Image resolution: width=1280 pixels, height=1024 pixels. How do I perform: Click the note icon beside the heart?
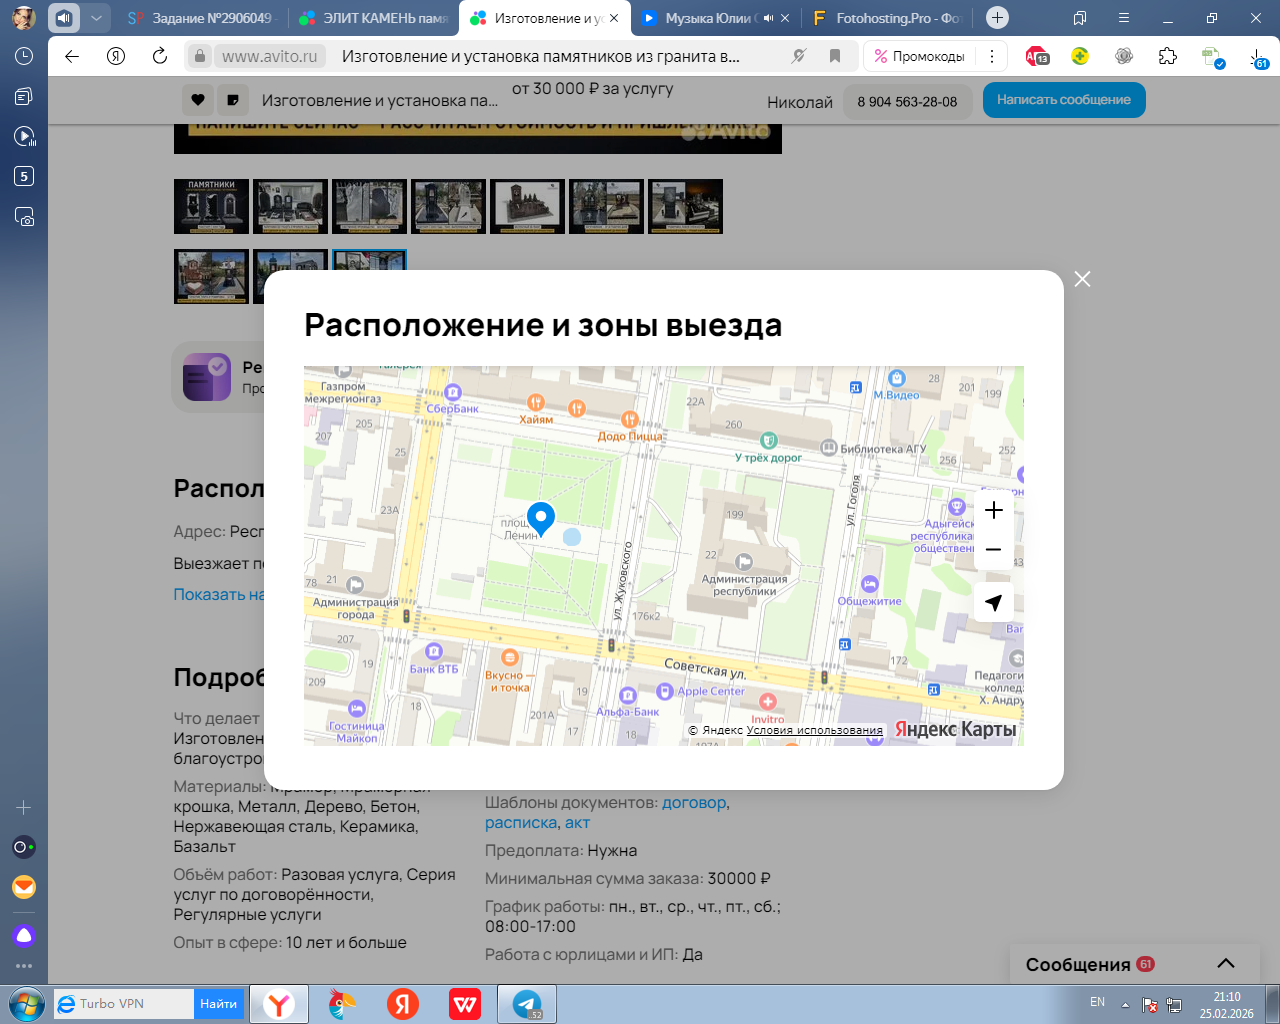click(232, 100)
